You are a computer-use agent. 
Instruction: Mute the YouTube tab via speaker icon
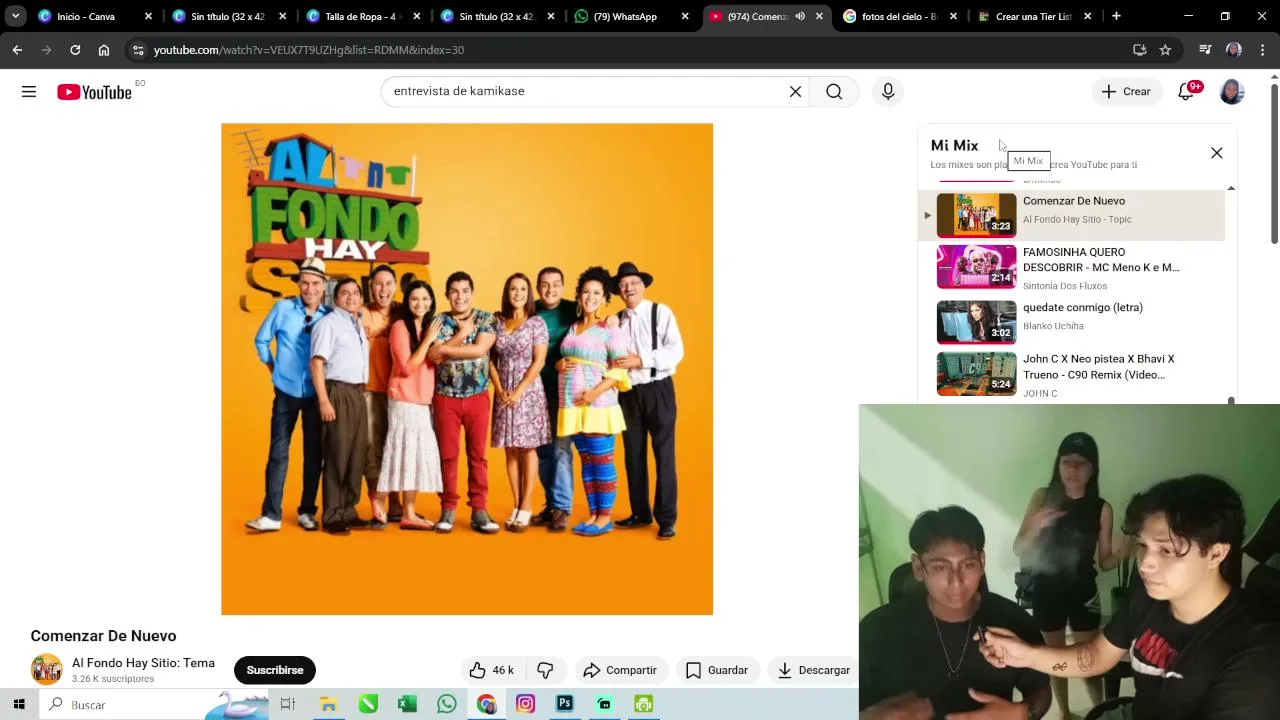(x=800, y=16)
